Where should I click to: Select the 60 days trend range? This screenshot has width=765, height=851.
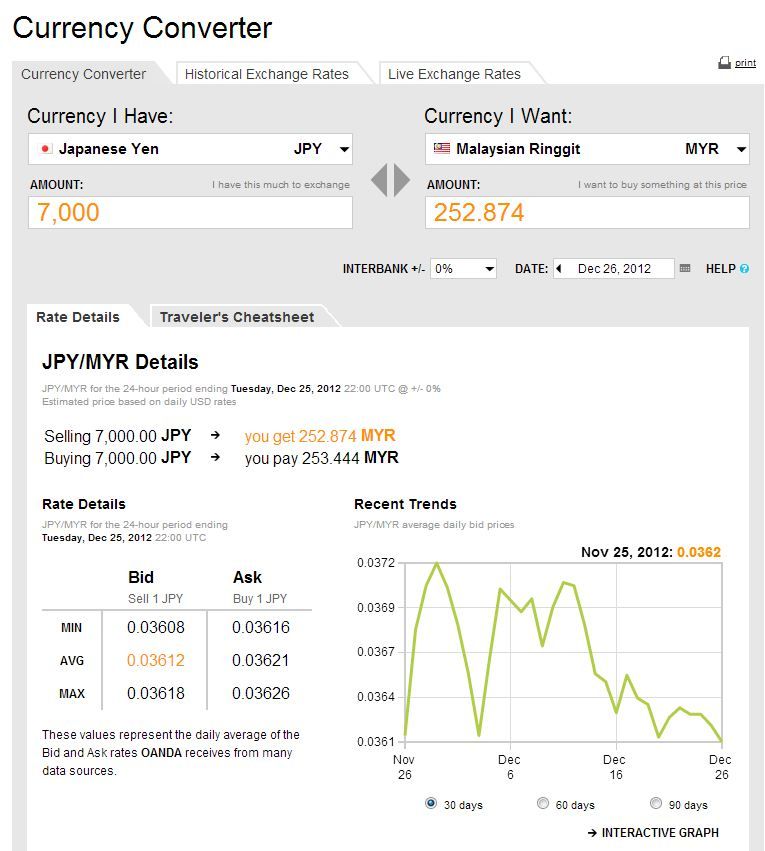click(543, 803)
